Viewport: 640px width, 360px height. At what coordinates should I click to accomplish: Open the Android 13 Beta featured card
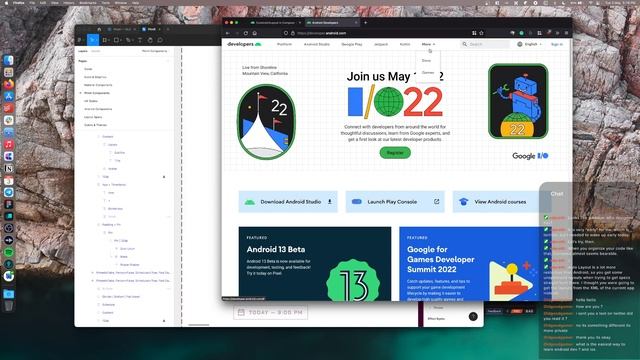click(x=315, y=264)
